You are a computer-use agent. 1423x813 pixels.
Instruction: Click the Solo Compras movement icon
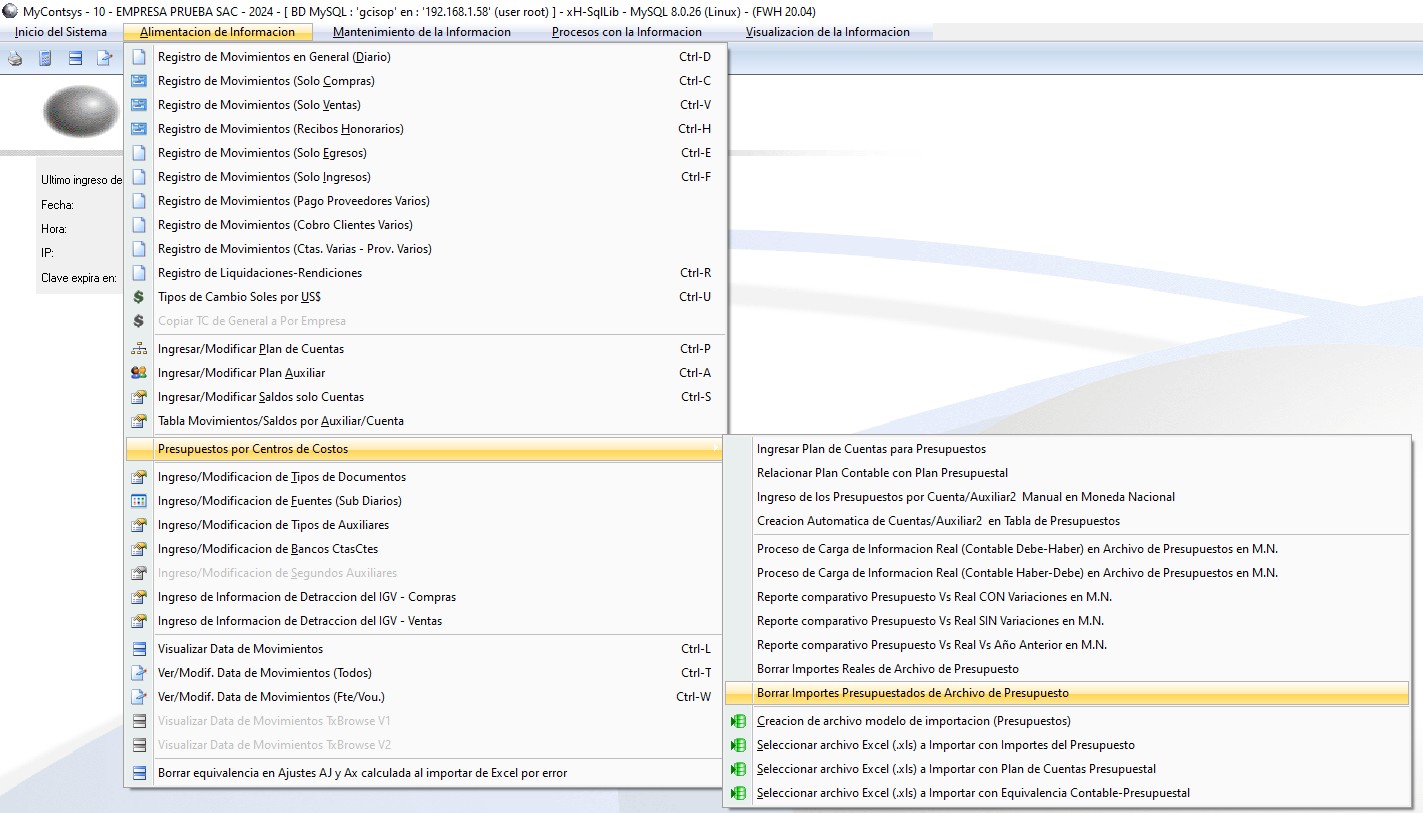139,81
